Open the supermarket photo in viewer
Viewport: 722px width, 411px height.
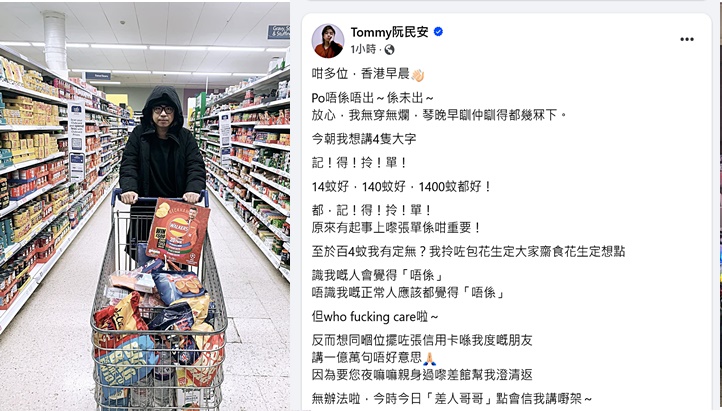pyautogui.click(x=145, y=206)
